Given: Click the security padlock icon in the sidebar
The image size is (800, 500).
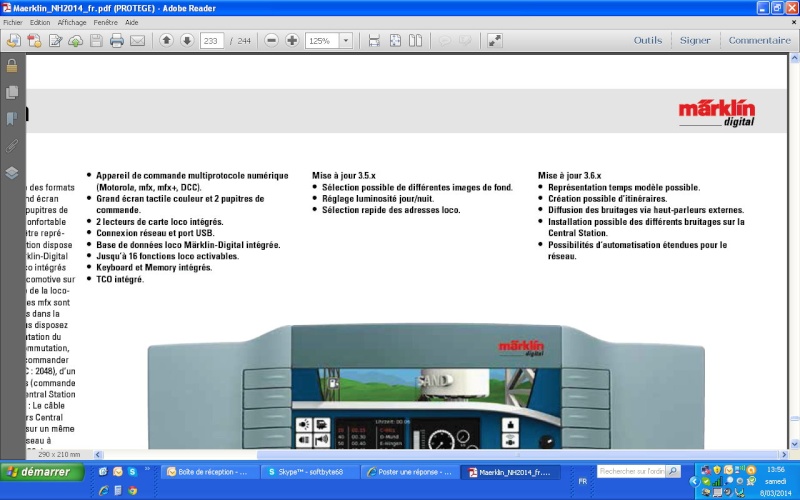Looking at the screenshot, I should click(12, 65).
